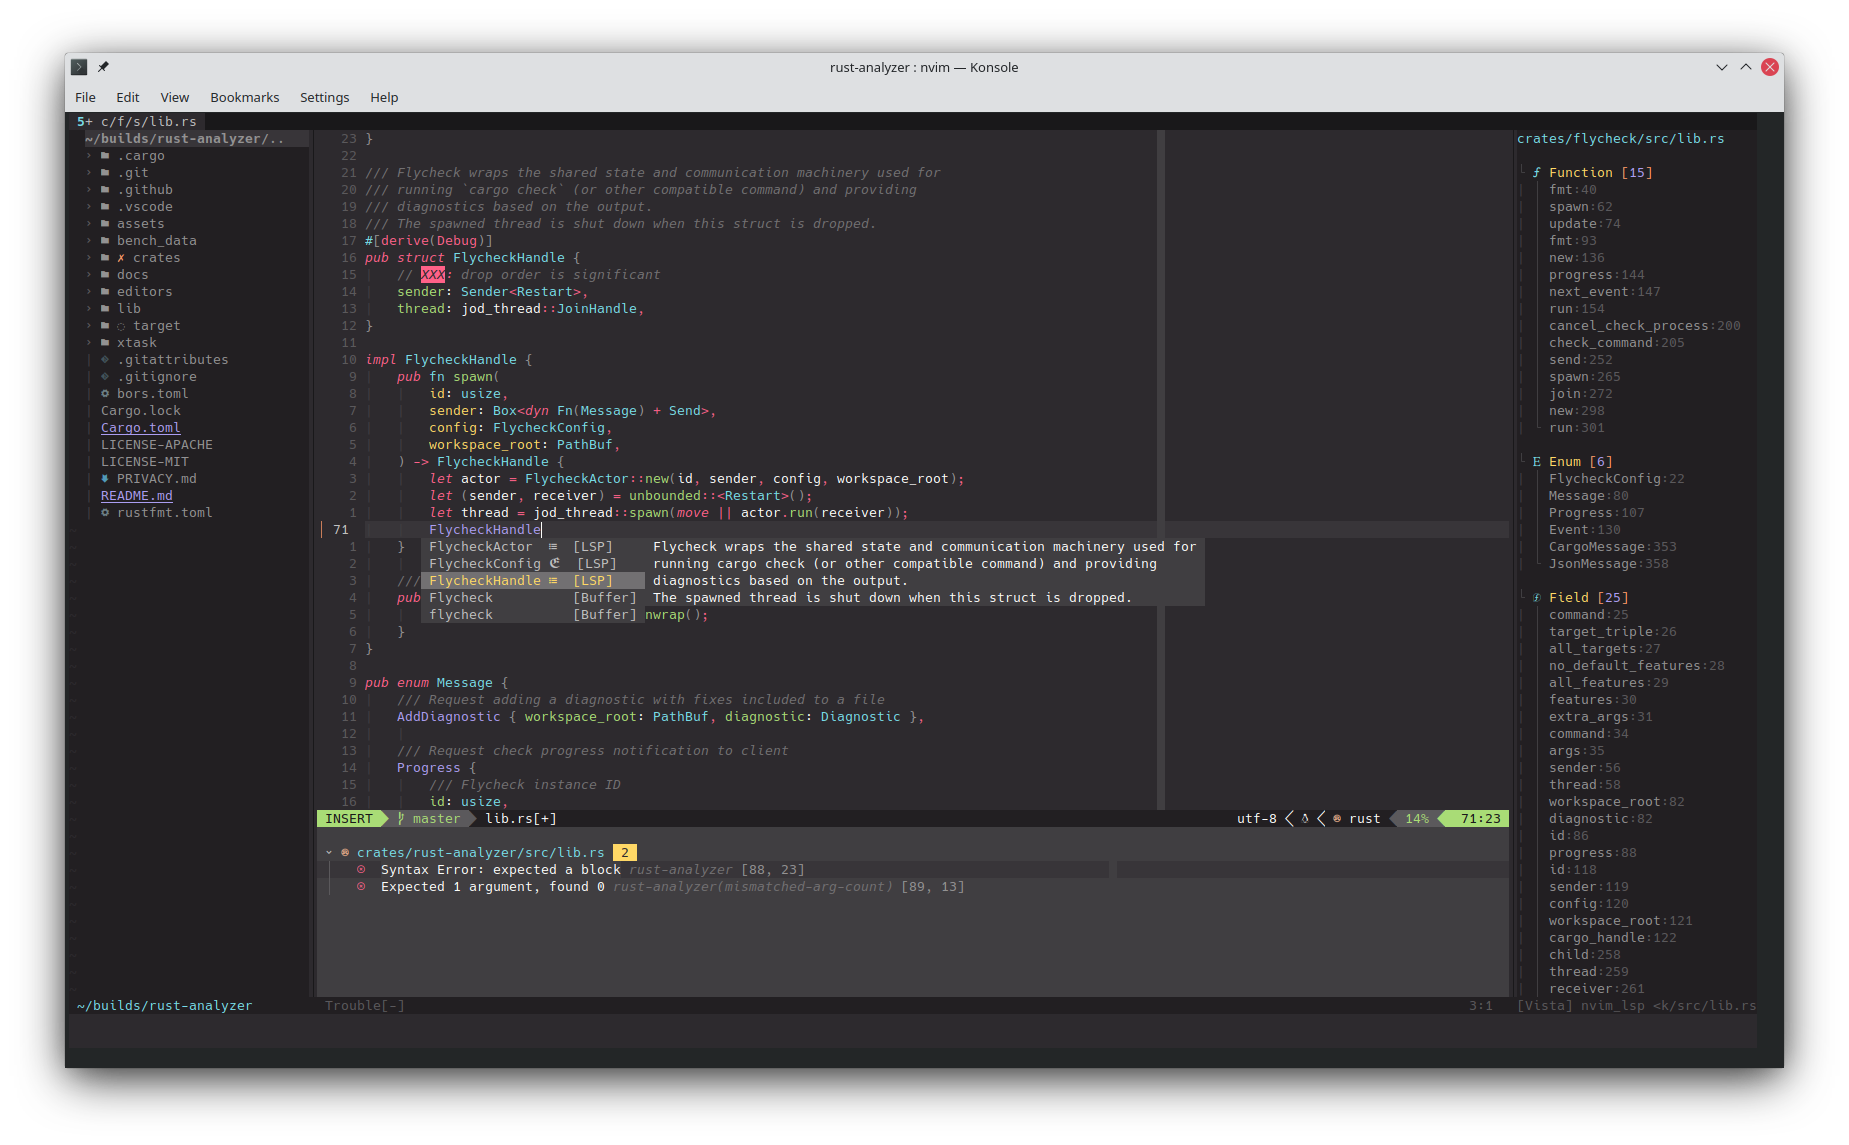This screenshot has width=1849, height=1145.
Task: Select FlycheckConfig in the completion popup
Action: (533, 564)
